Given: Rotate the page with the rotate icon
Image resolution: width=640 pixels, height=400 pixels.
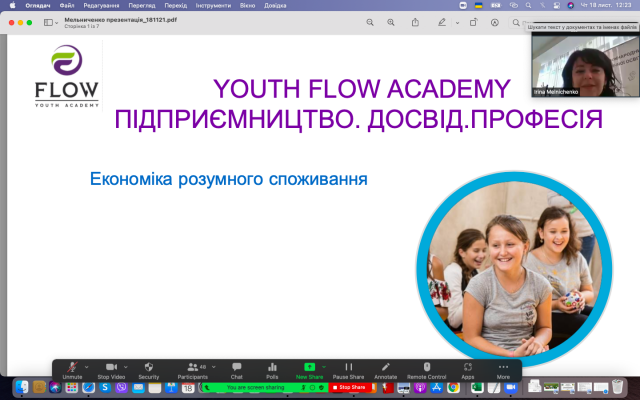Looking at the screenshot, I should coord(473,22).
